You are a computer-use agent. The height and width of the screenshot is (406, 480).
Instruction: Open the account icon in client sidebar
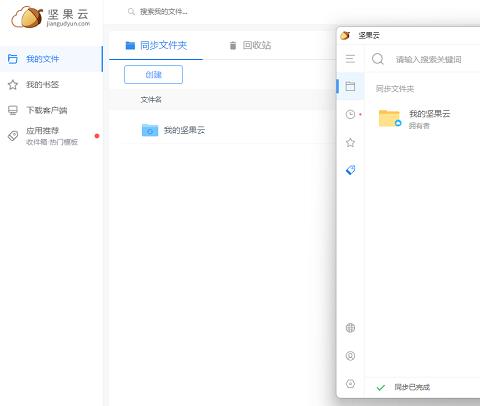click(x=350, y=356)
